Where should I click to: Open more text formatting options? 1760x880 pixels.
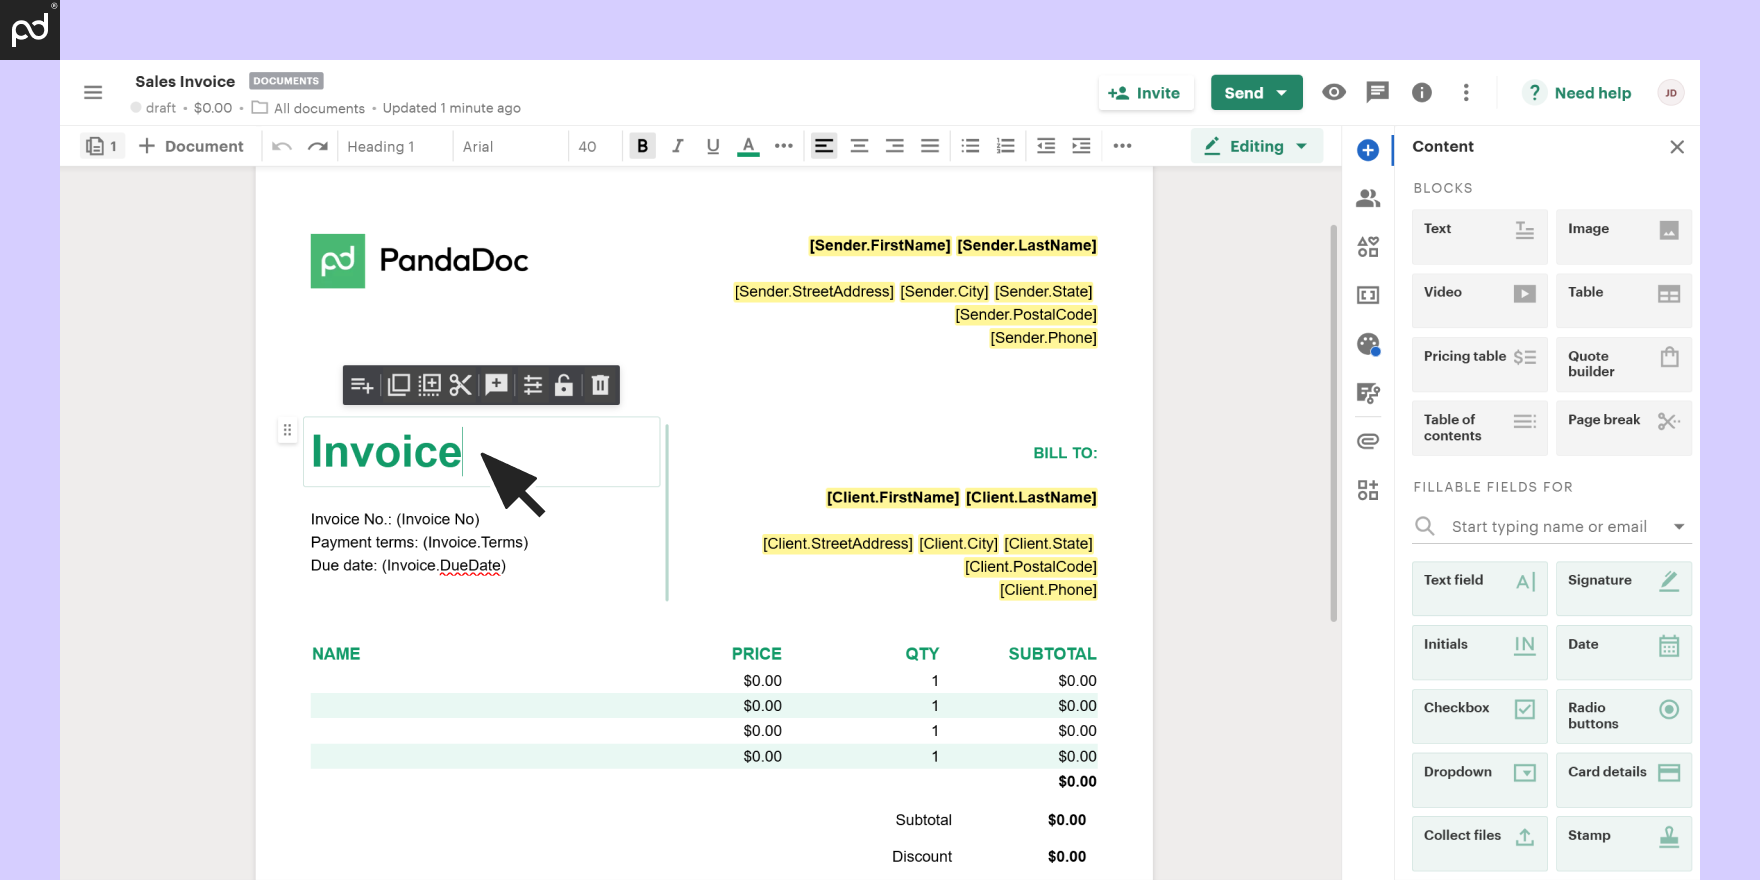point(784,146)
